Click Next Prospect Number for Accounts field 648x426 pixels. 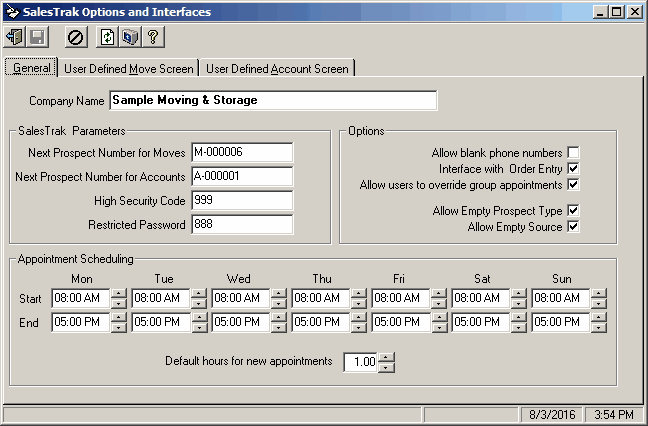click(242, 176)
